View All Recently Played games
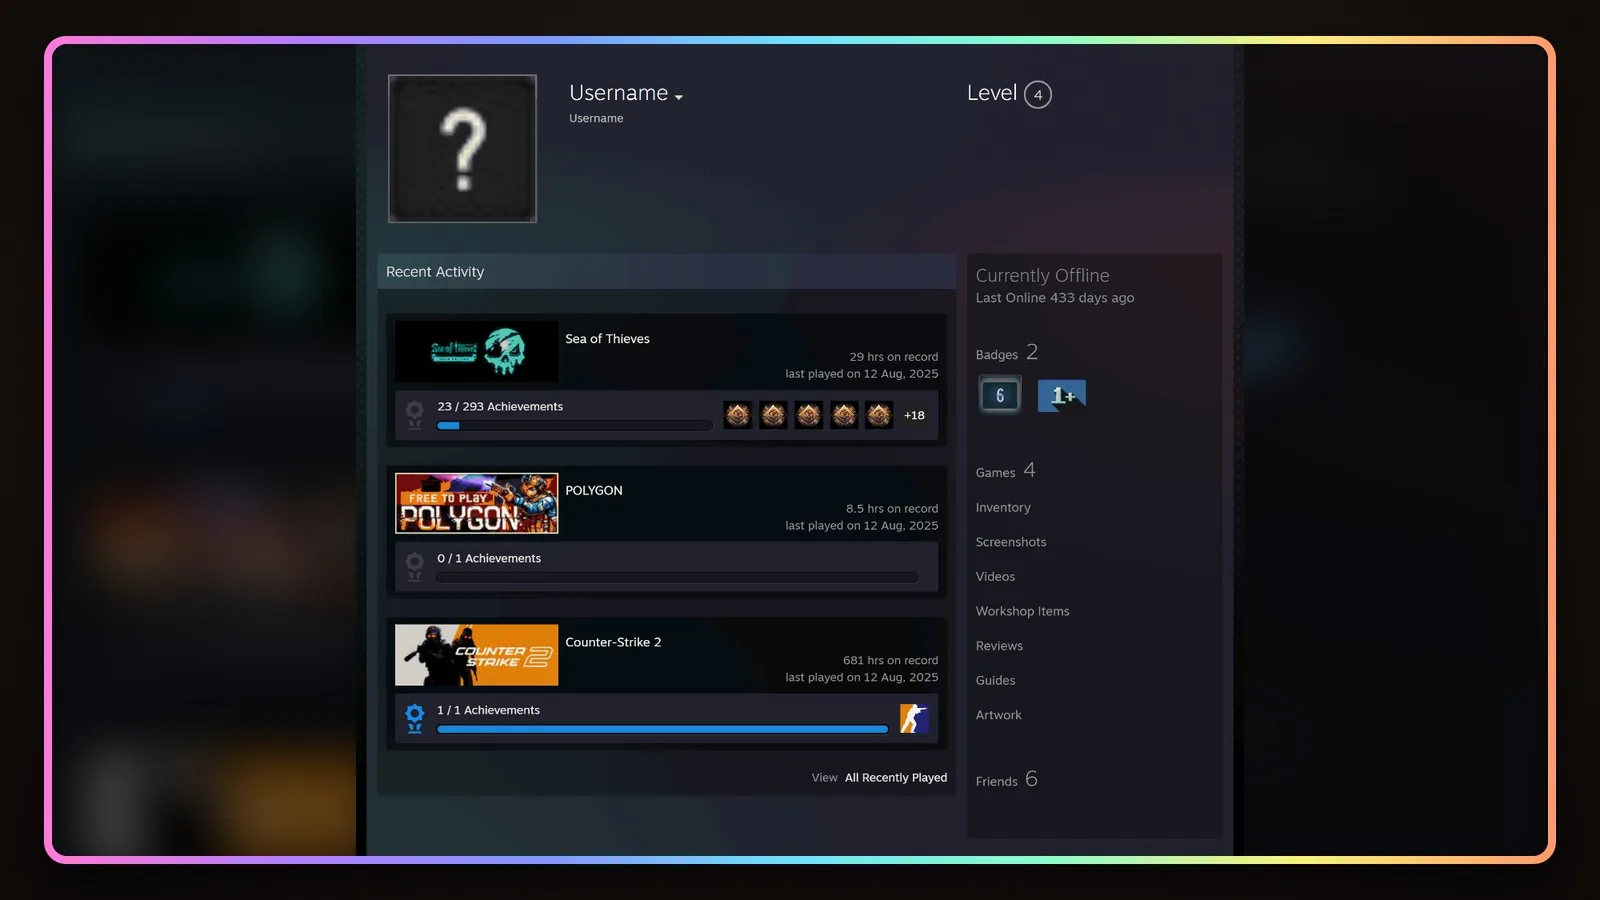Viewport: 1600px width, 900px height. (x=896, y=778)
